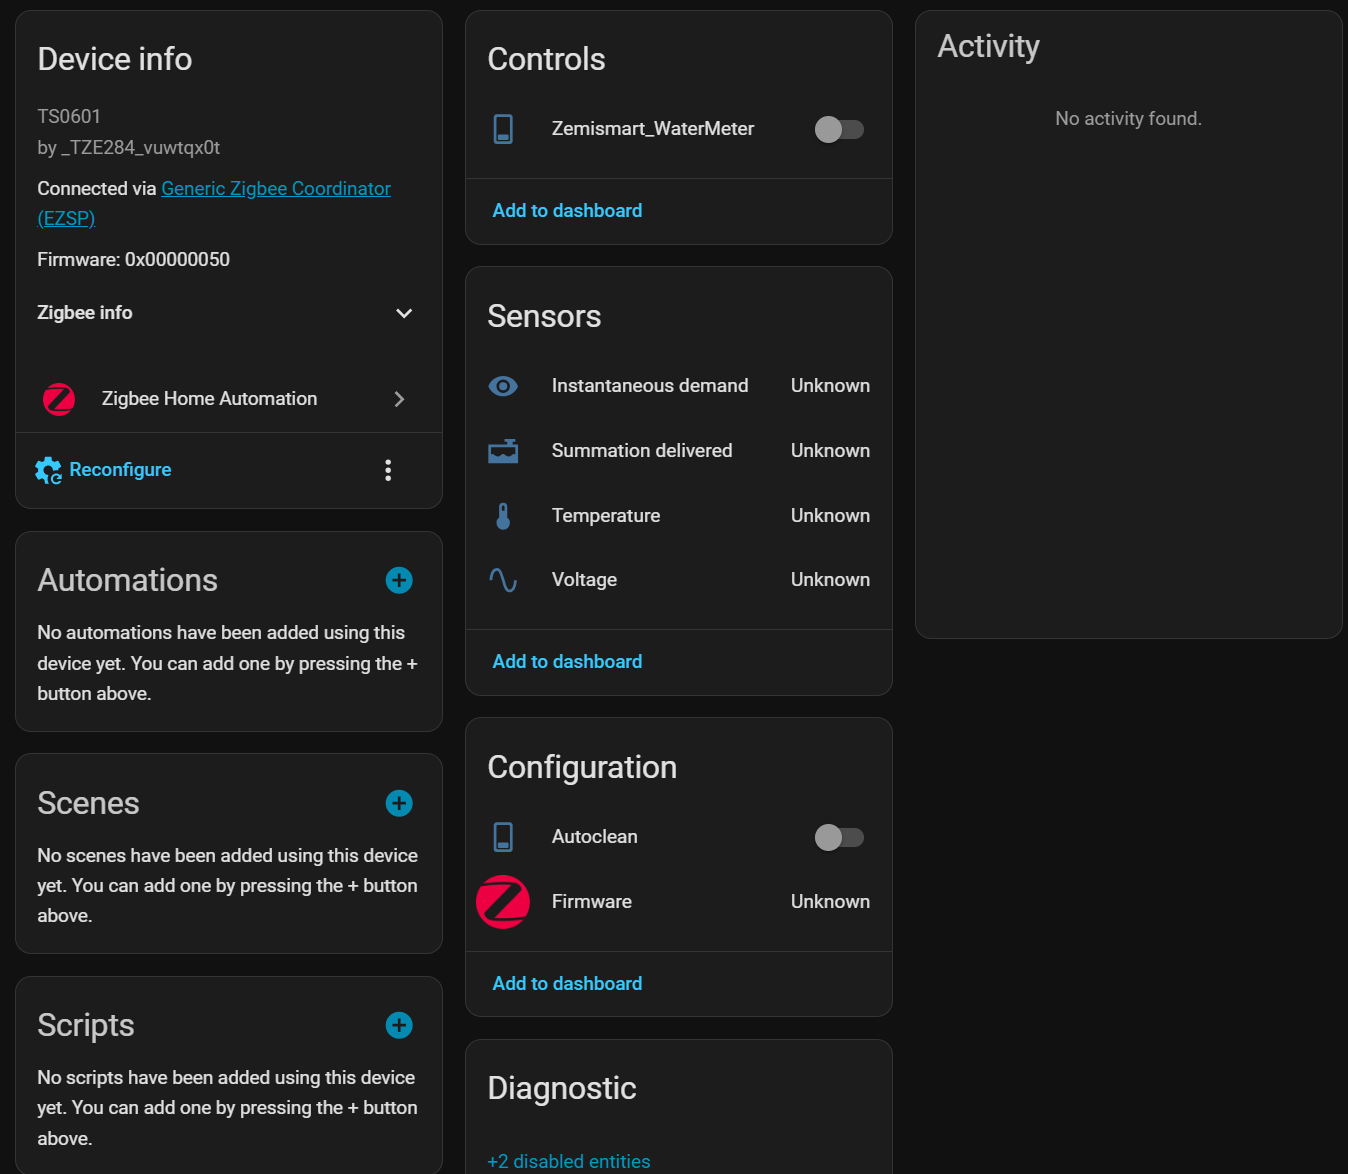The height and width of the screenshot is (1174, 1348).
Task: Open the Temperature sensor Unknown value
Action: [x=829, y=516]
